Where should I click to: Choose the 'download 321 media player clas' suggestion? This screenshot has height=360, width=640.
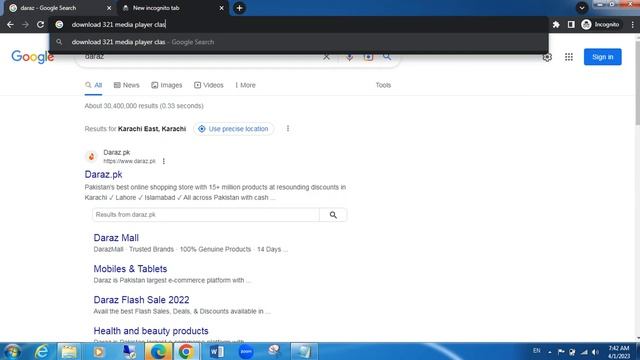(x=299, y=42)
